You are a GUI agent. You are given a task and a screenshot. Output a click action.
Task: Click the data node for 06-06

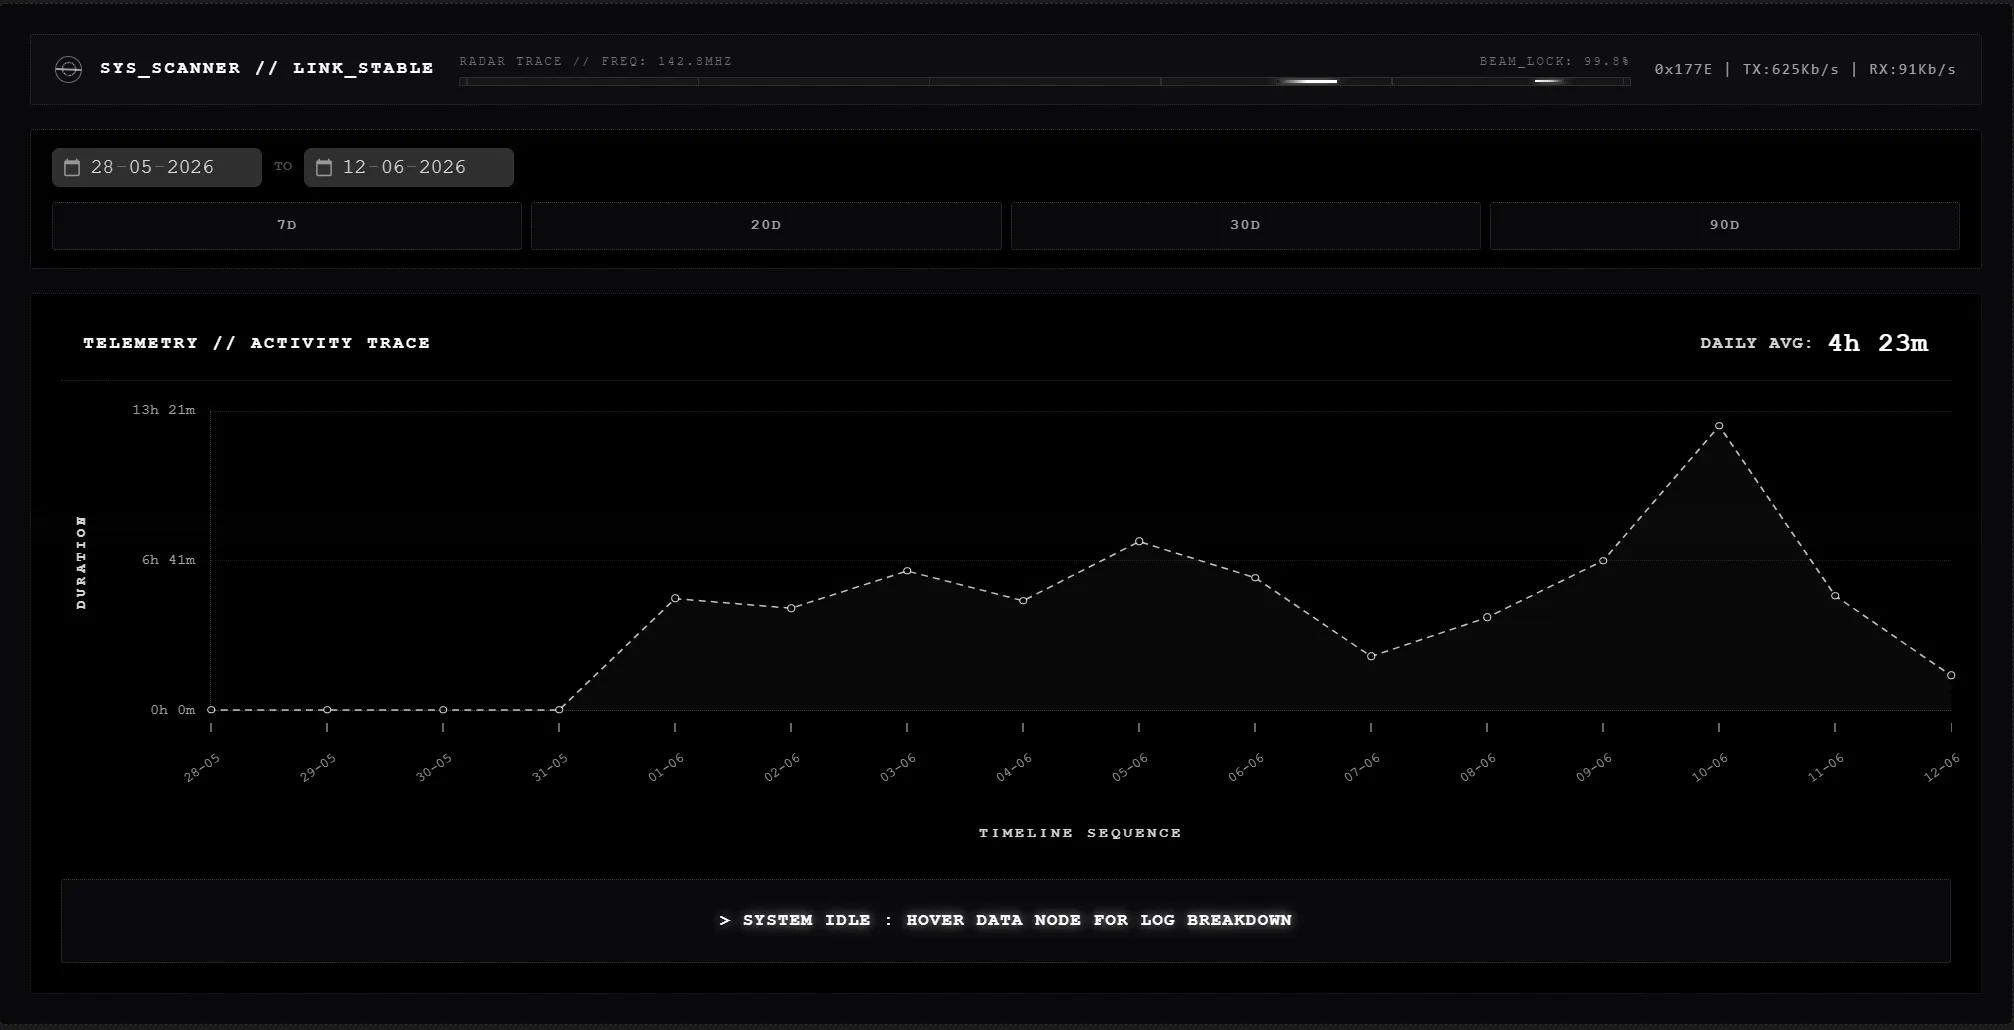1255,578
